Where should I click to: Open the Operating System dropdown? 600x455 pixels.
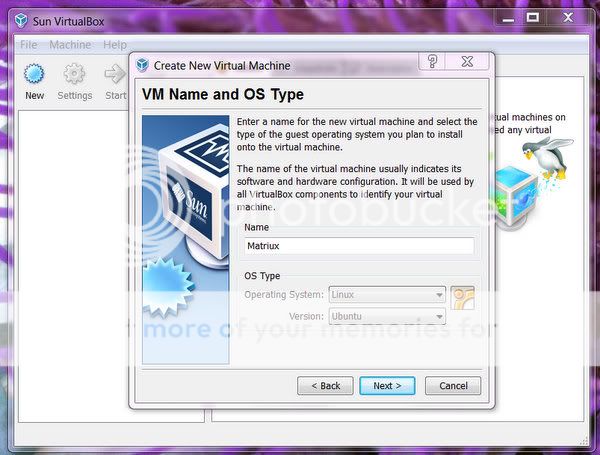[x=387, y=295]
